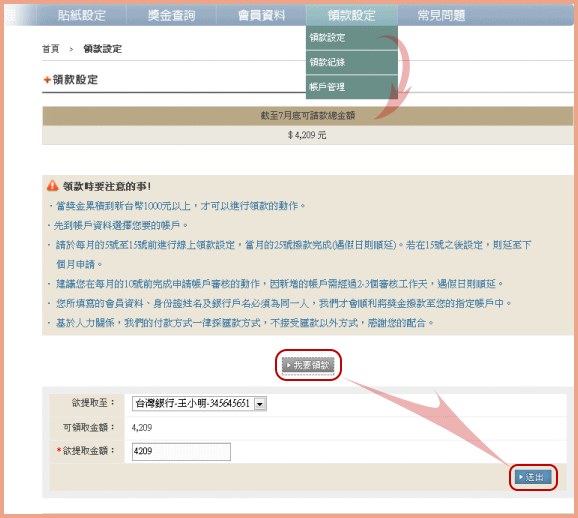Image resolution: width=578 pixels, height=518 pixels.
Task: Click the red asterisk before 欲提取金額
Action: tap(59, 450)
